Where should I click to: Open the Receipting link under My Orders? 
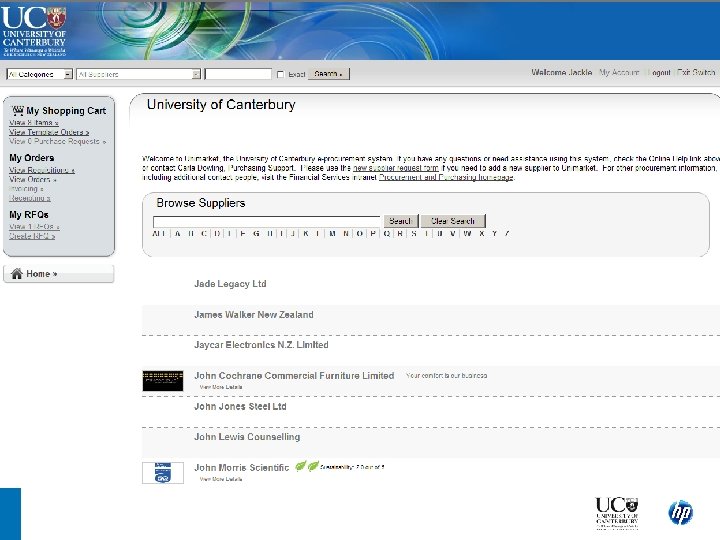[30, 198]
